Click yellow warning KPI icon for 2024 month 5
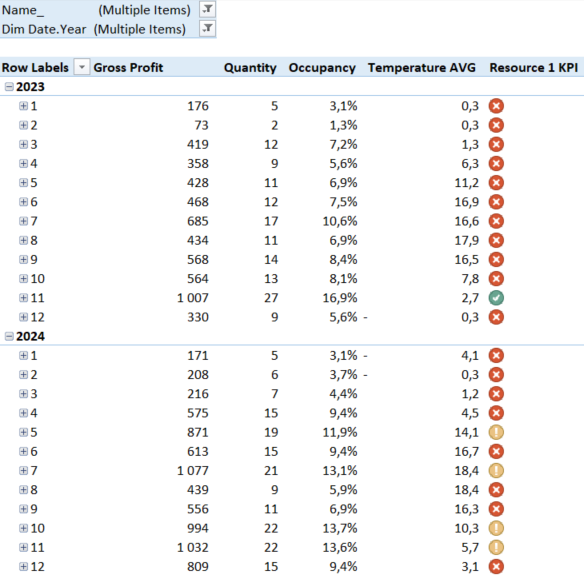 click(x=496, y=432)
